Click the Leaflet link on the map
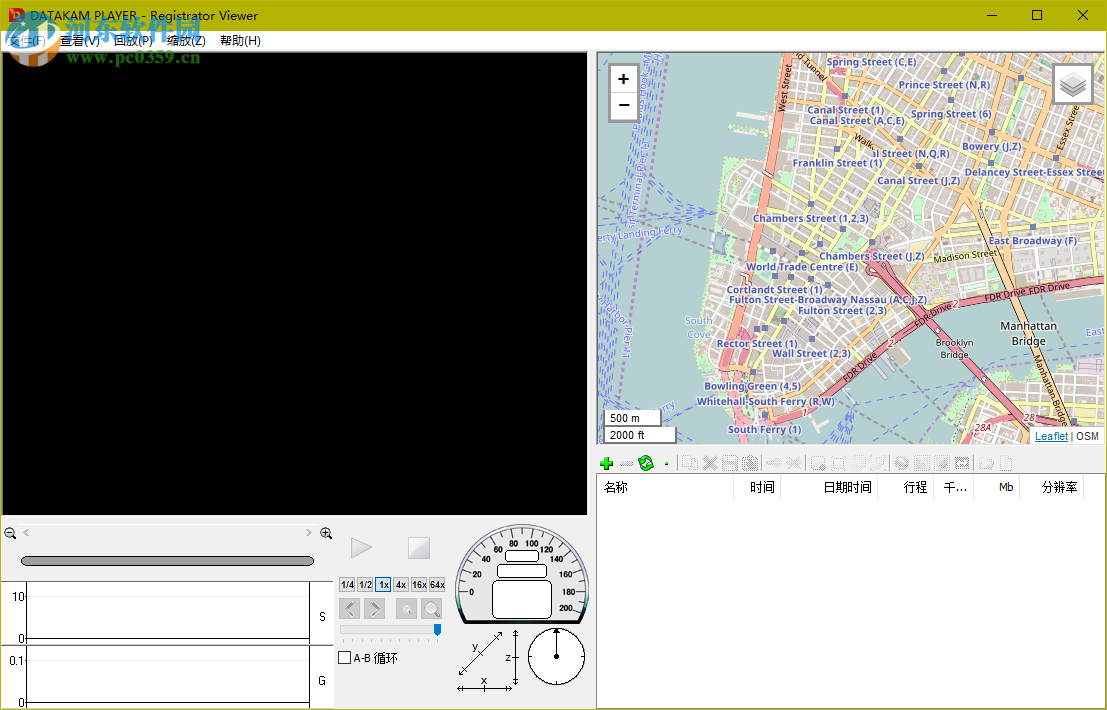The height and width of the screenshot is (710, 1107). click(1051, 436)
